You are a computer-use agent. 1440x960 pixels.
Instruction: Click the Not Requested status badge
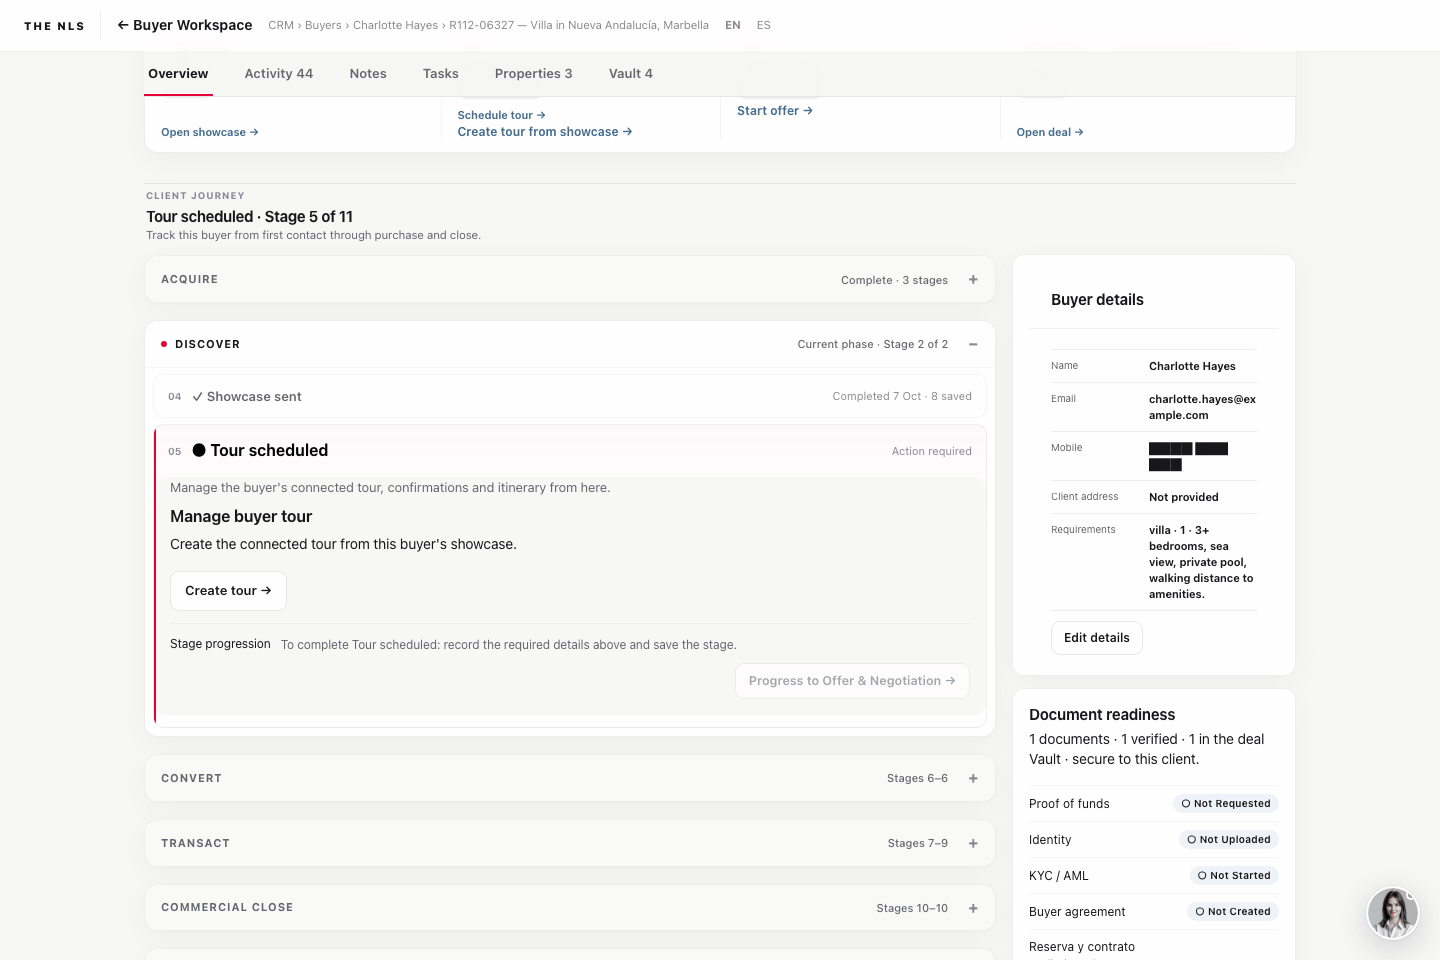(x=1226, y=804)
